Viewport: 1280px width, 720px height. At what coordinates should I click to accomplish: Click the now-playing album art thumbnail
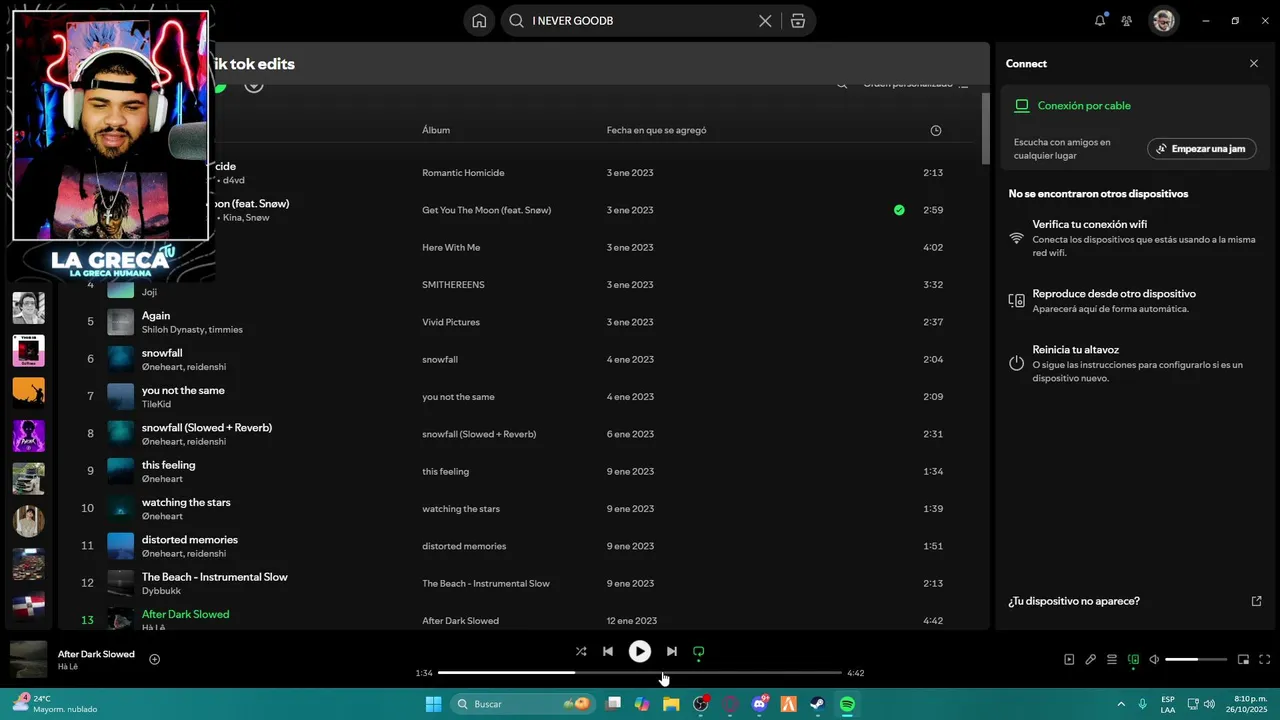tap(28, 659)
